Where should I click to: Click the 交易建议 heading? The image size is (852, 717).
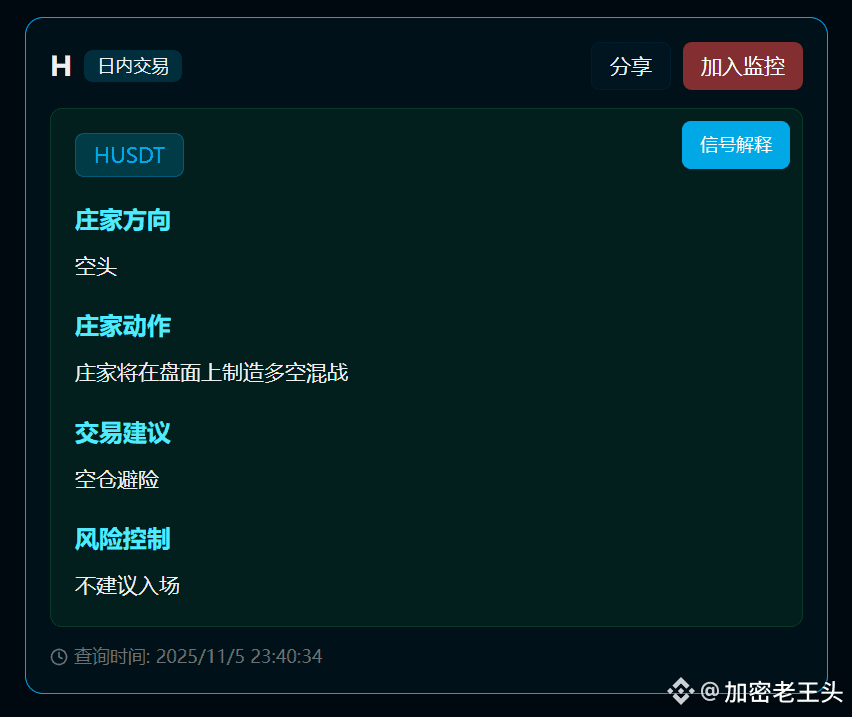point(123,433)
